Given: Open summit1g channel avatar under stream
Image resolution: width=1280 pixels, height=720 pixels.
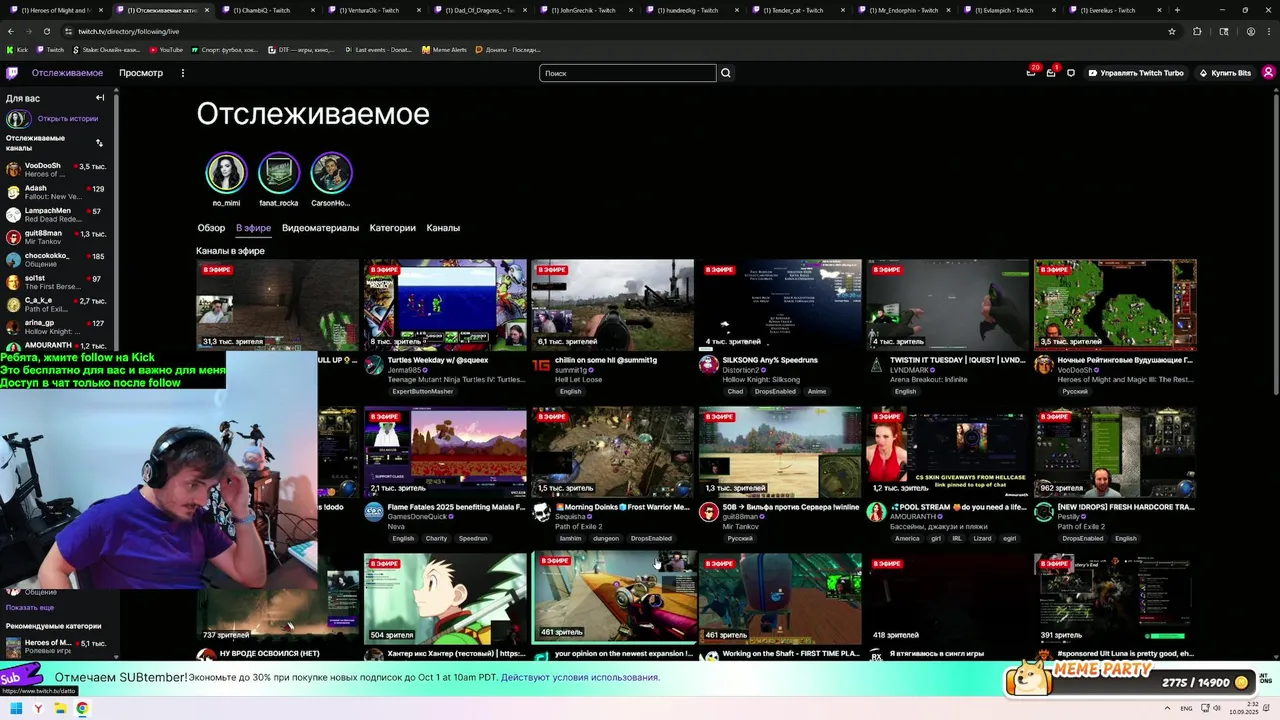Looking at the screenshot, I should [x=541, y=366].
